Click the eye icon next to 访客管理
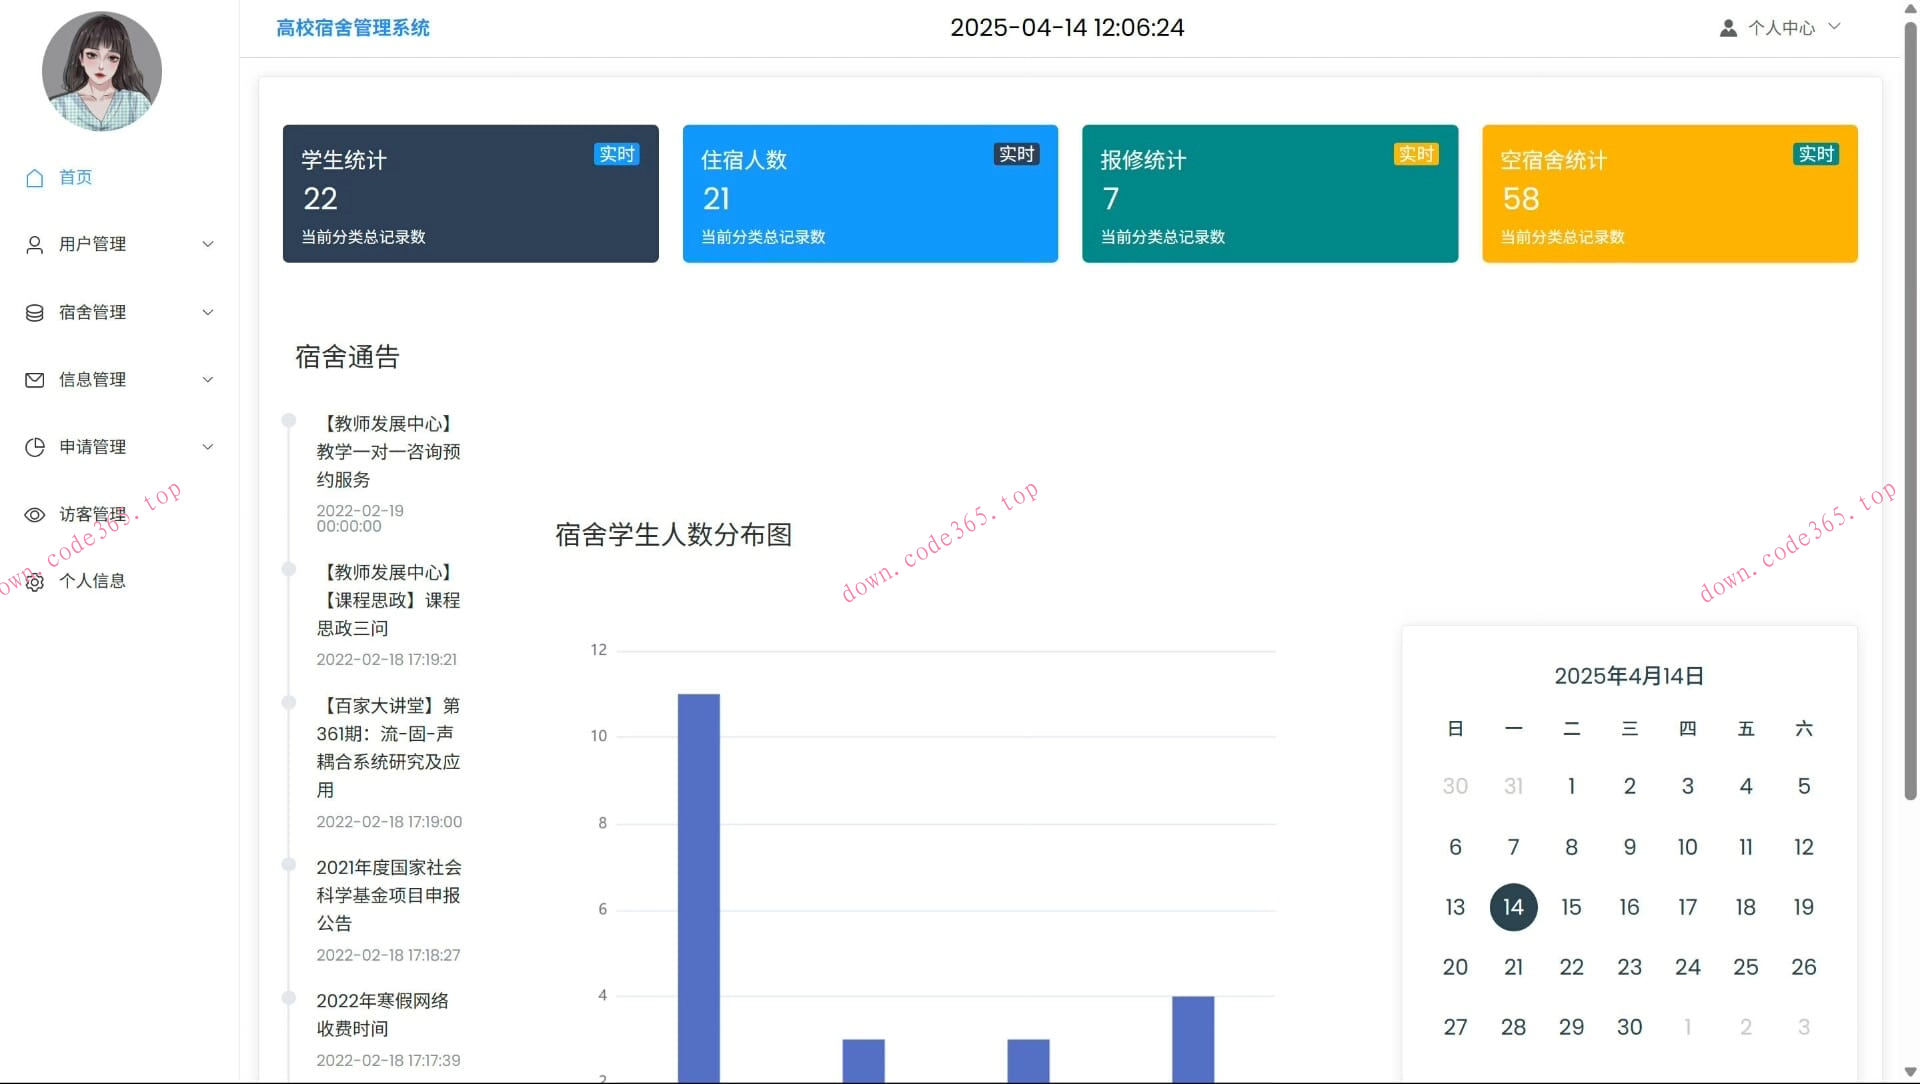 tap(35, 514)
